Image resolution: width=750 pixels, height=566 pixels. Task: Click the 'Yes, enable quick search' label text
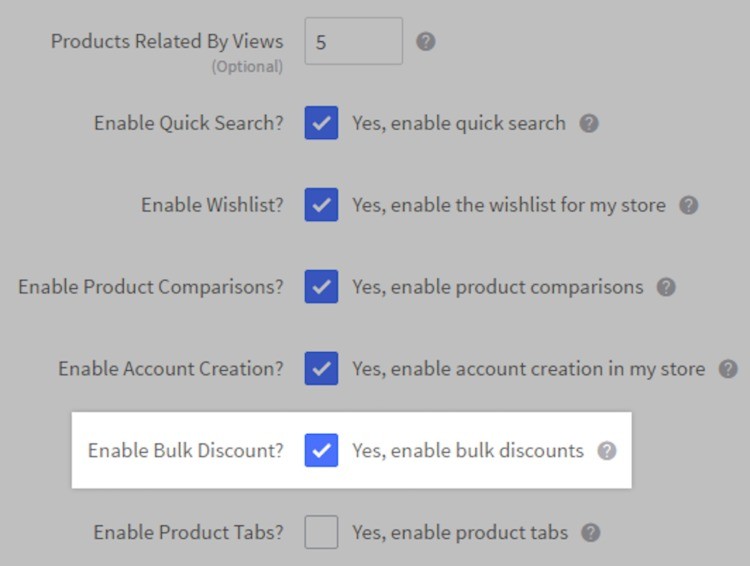(459, 124)
